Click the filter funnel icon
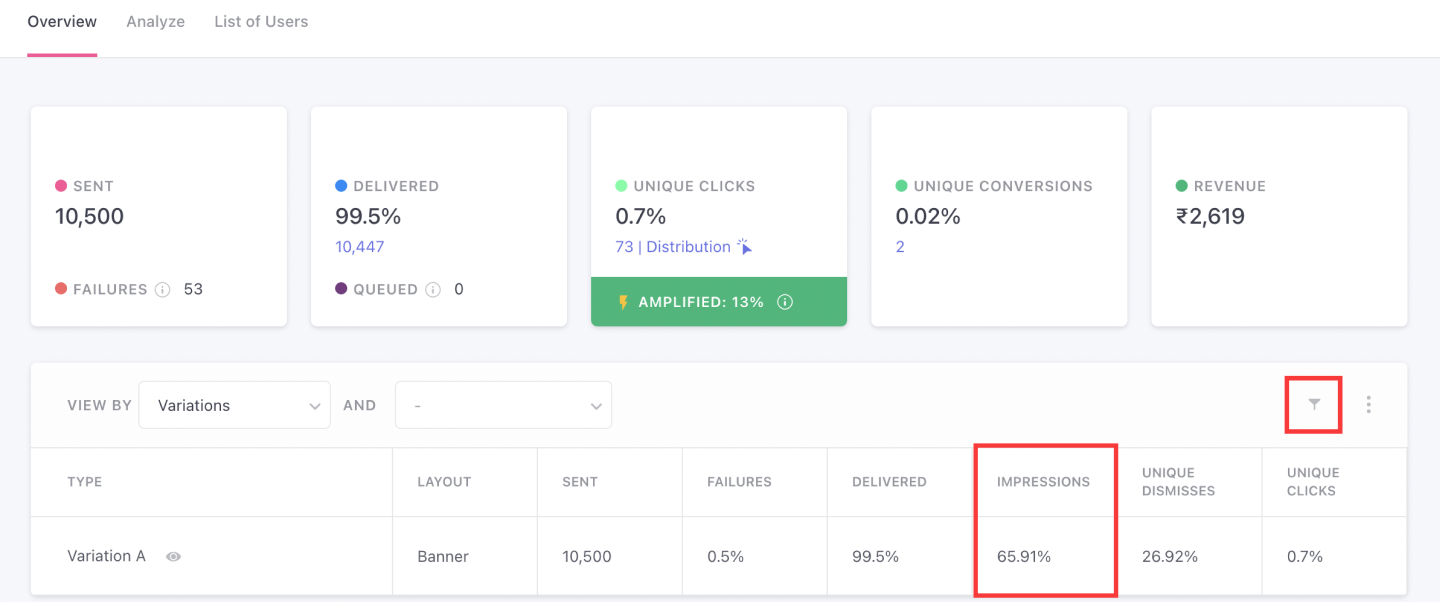The width and height of the screenshot is (1440, 602). (x=1314, y=404)
